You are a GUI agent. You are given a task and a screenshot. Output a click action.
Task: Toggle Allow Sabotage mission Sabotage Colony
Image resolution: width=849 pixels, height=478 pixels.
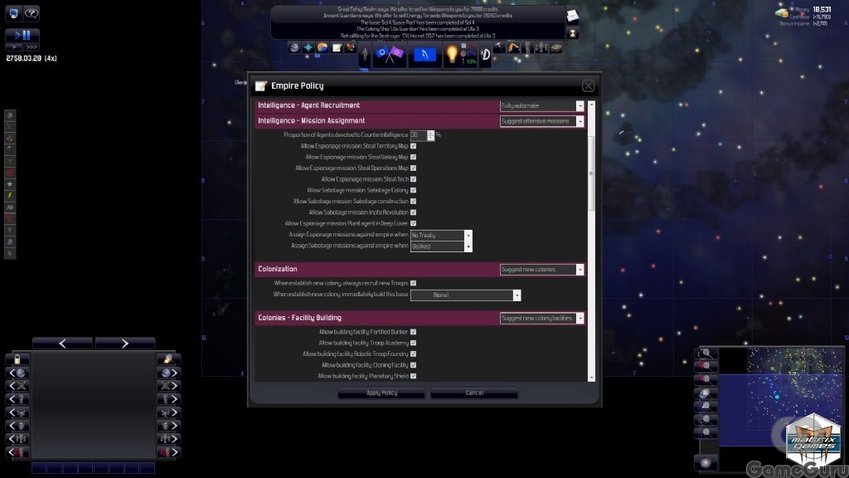(413, 191)
